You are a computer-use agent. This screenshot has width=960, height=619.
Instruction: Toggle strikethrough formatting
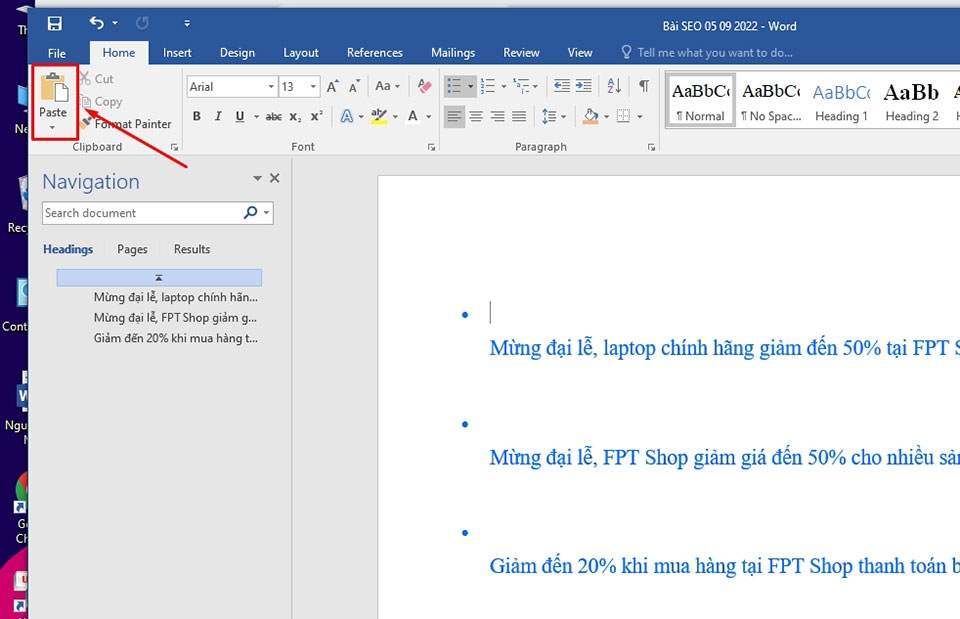pyautogui.click(x=274, y=116)
